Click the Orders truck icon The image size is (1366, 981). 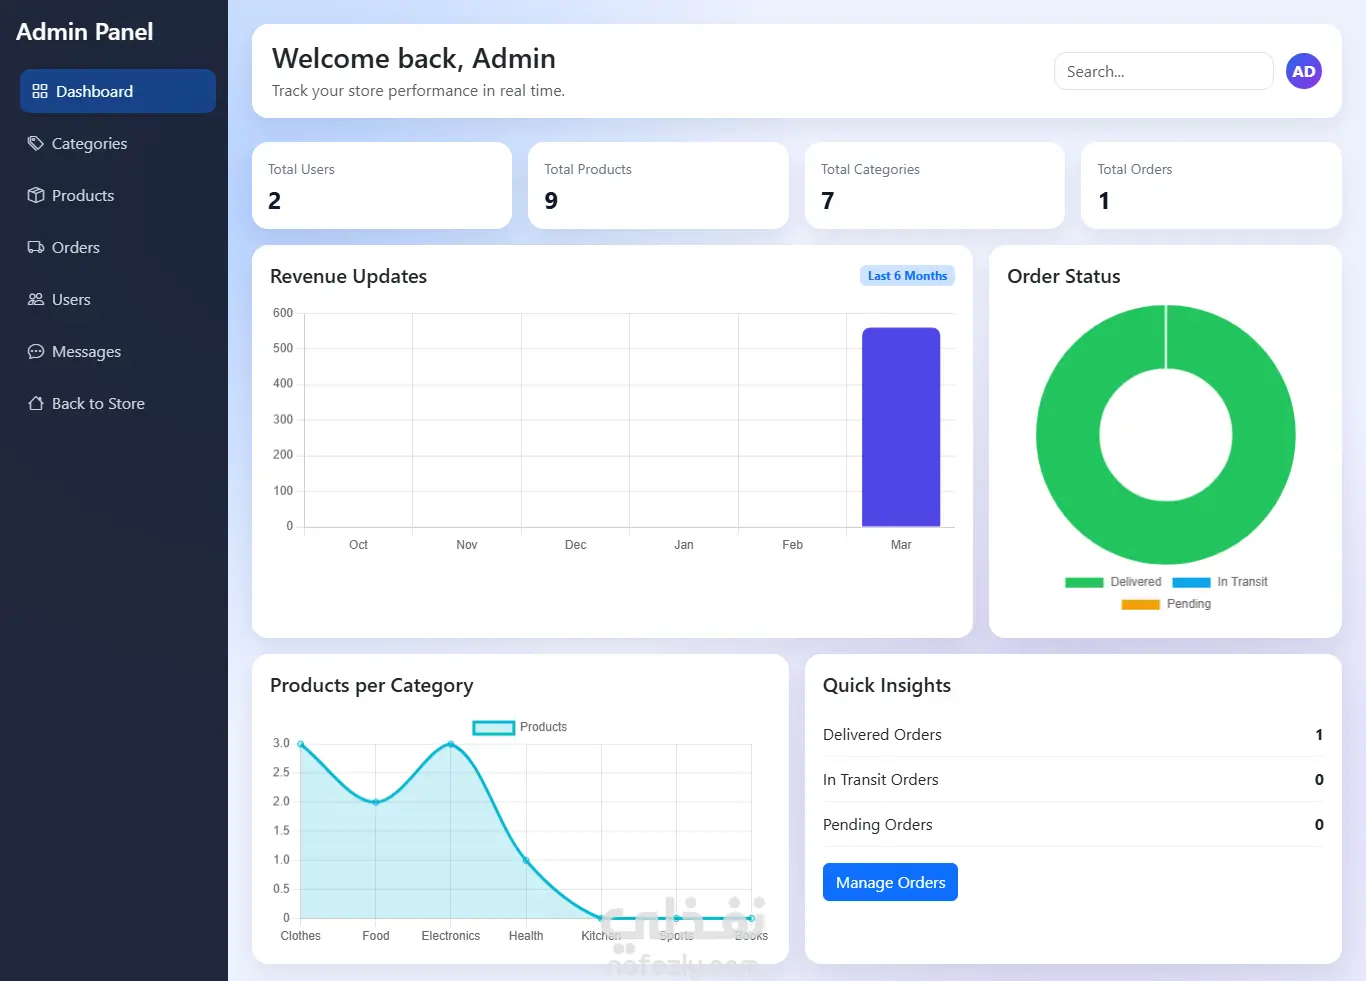[36, 247]
